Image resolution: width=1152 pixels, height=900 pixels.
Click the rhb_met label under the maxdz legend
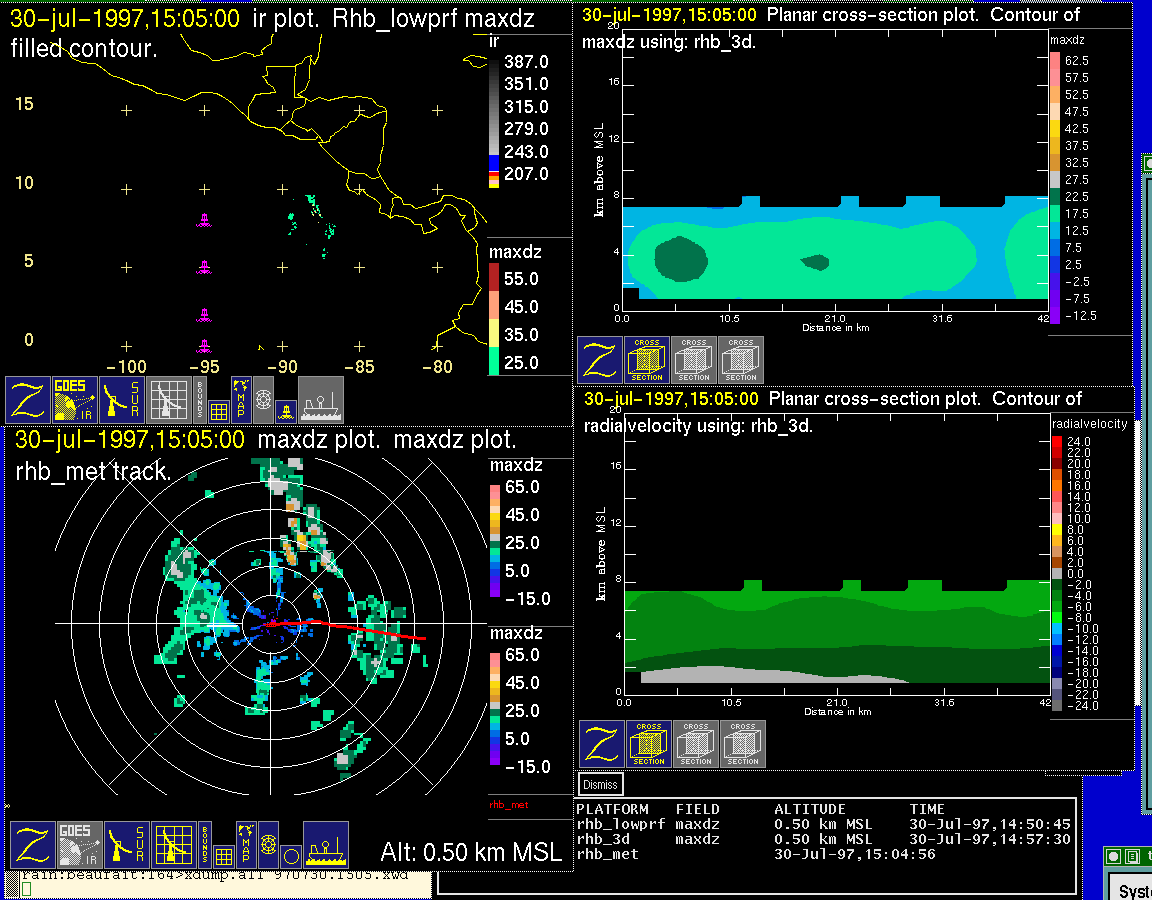click(x=508, y=804)
